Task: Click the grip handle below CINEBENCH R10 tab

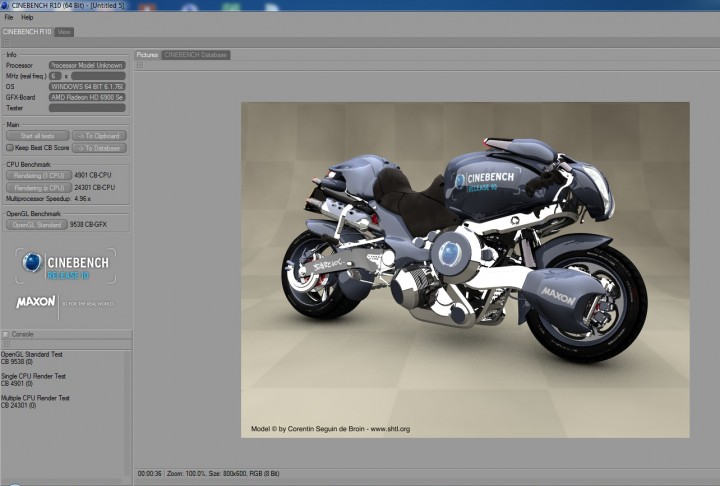Action: coord(6,42)
